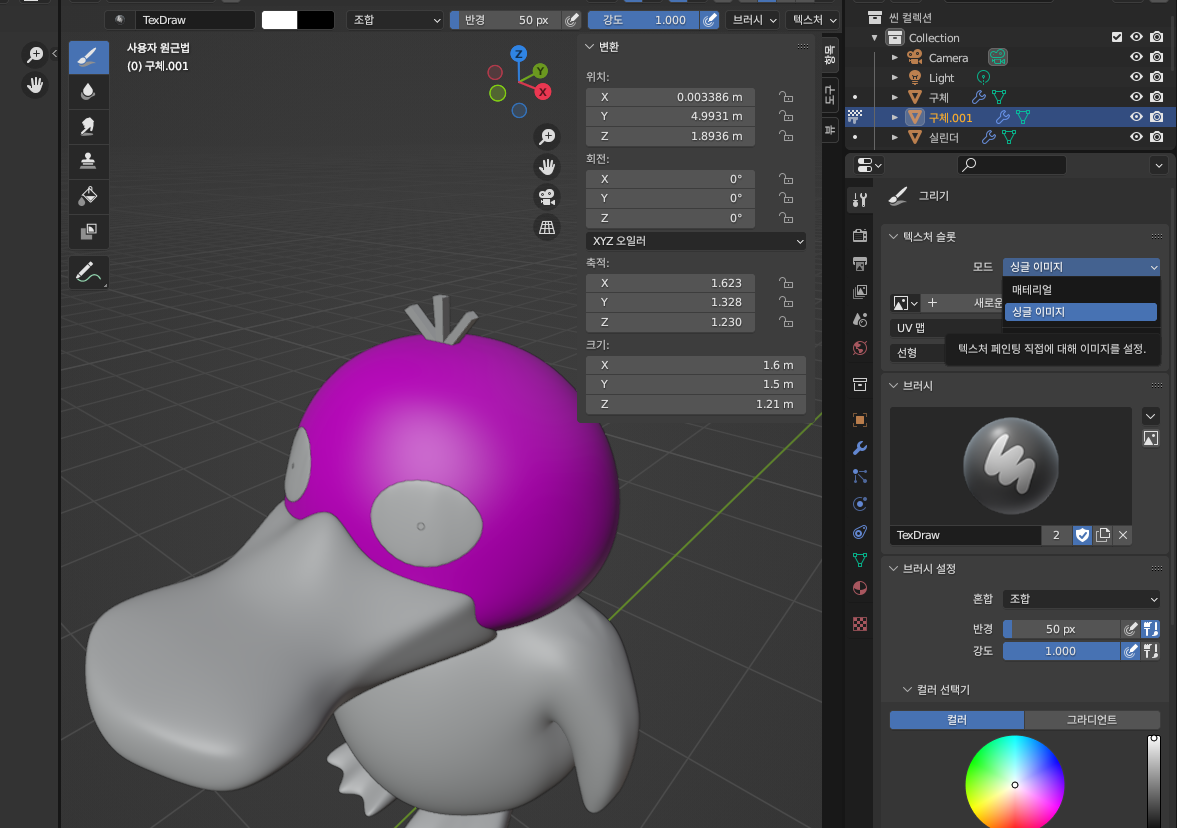
Task: Click the blue Z axis gizmo ball
Action: (518, 53)
